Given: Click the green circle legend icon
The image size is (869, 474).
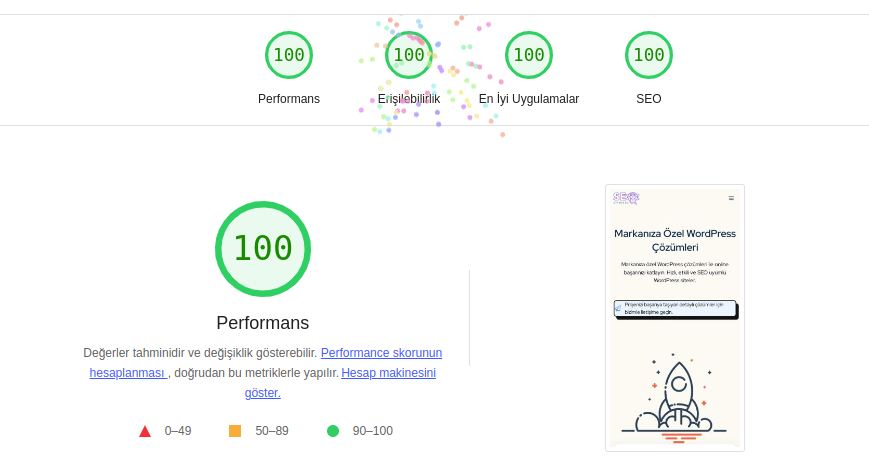Looking at the screenshot, I should (x=333, y=431).
